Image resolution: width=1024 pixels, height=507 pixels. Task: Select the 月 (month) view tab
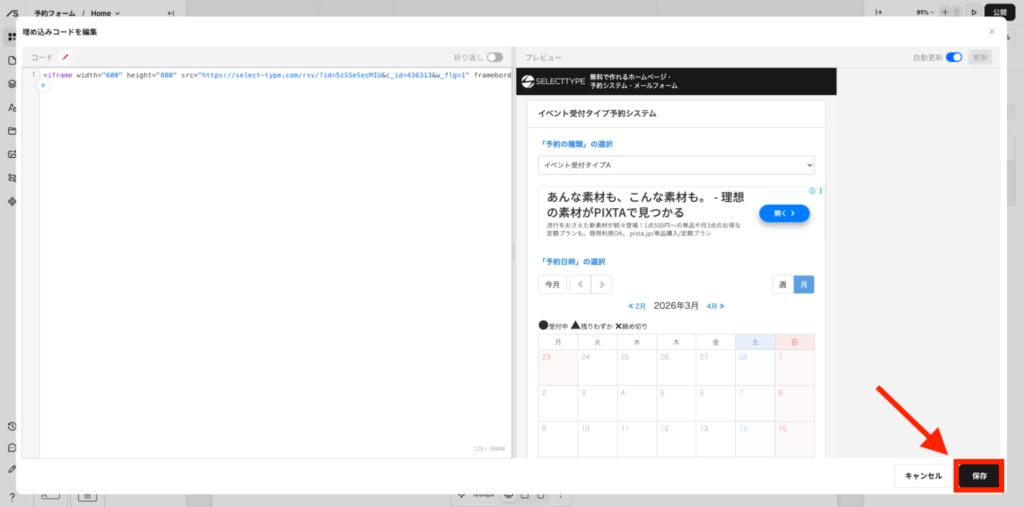(804, 284)
